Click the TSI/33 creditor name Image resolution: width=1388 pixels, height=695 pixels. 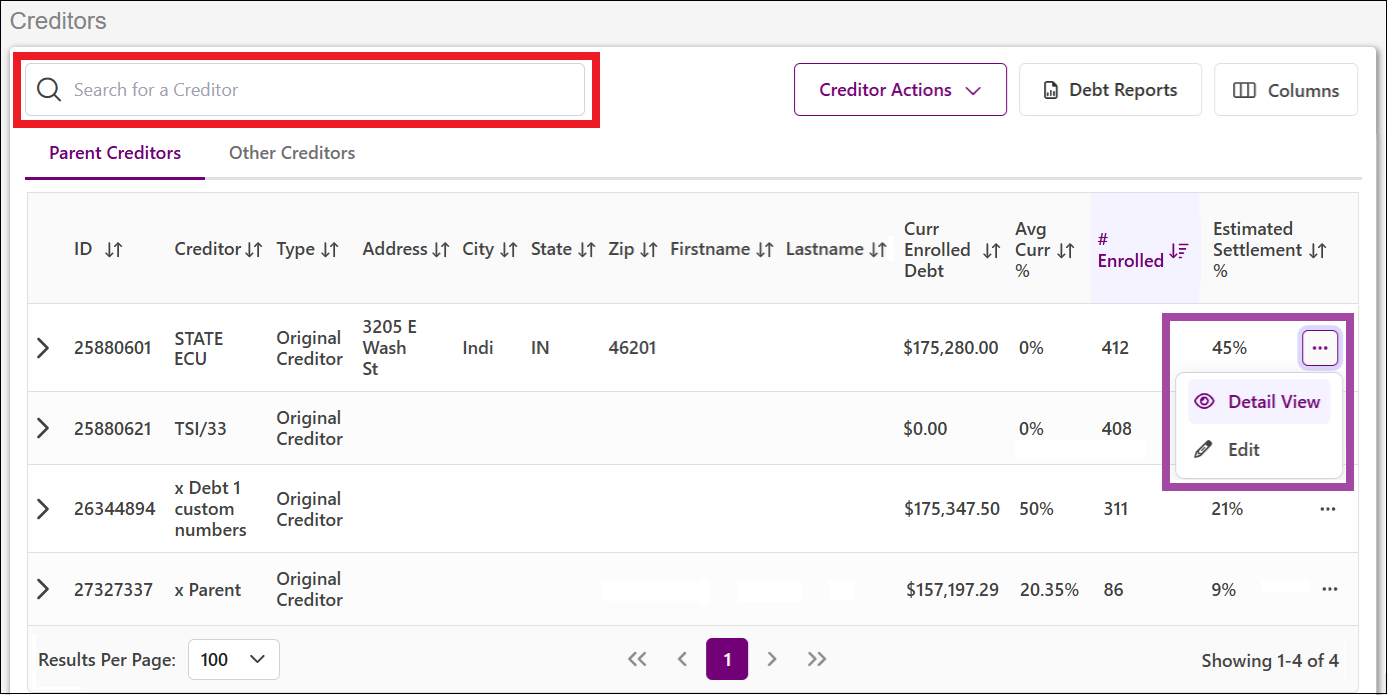(201, 428)
